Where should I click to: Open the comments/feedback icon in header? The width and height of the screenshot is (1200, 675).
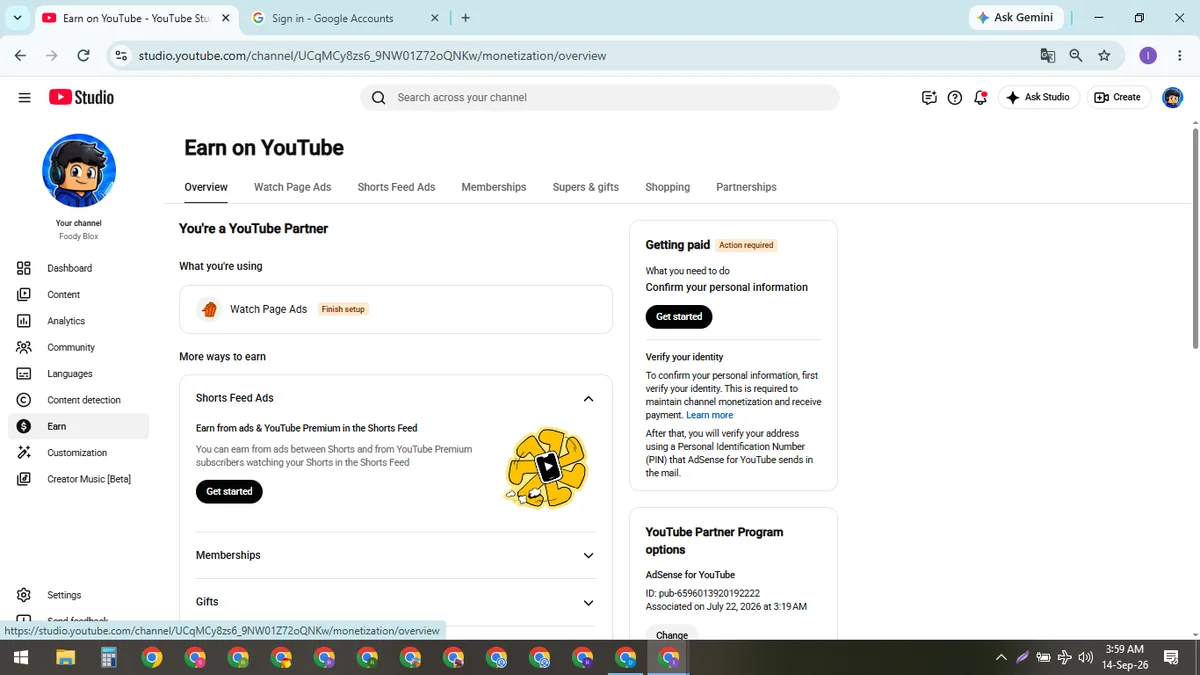pyautogui.click(x=929, y=97)
